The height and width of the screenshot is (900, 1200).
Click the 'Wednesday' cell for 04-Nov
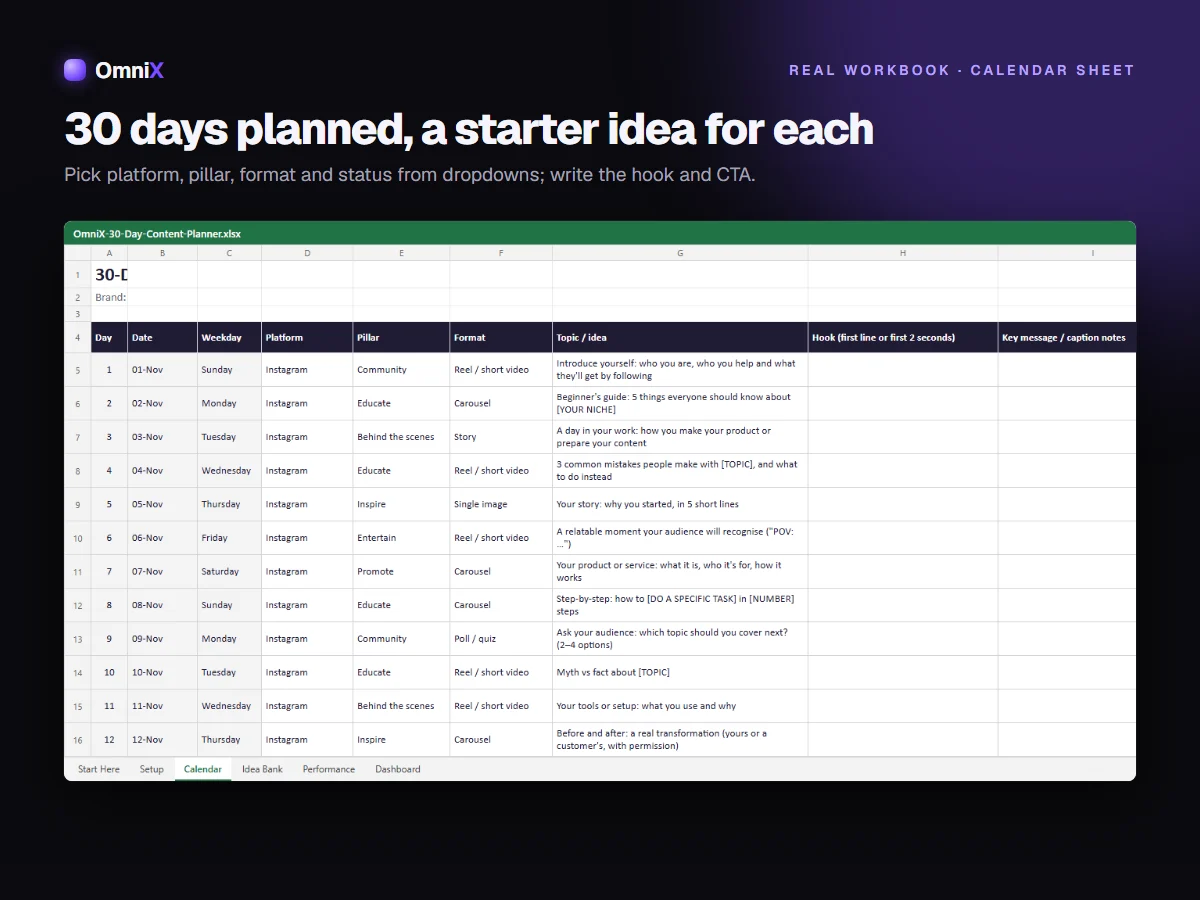[229, 471]
